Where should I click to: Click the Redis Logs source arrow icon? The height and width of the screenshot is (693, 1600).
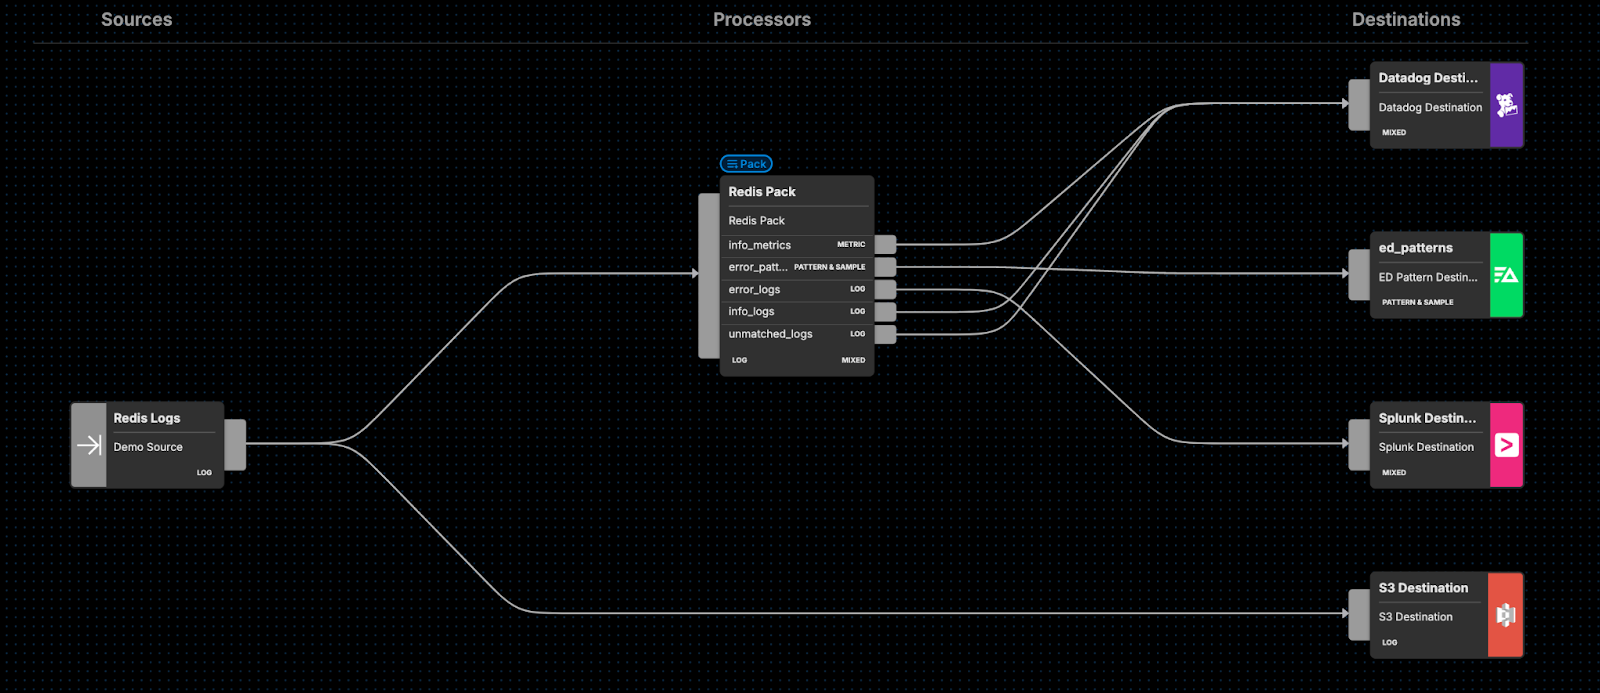tap(89, 445)
